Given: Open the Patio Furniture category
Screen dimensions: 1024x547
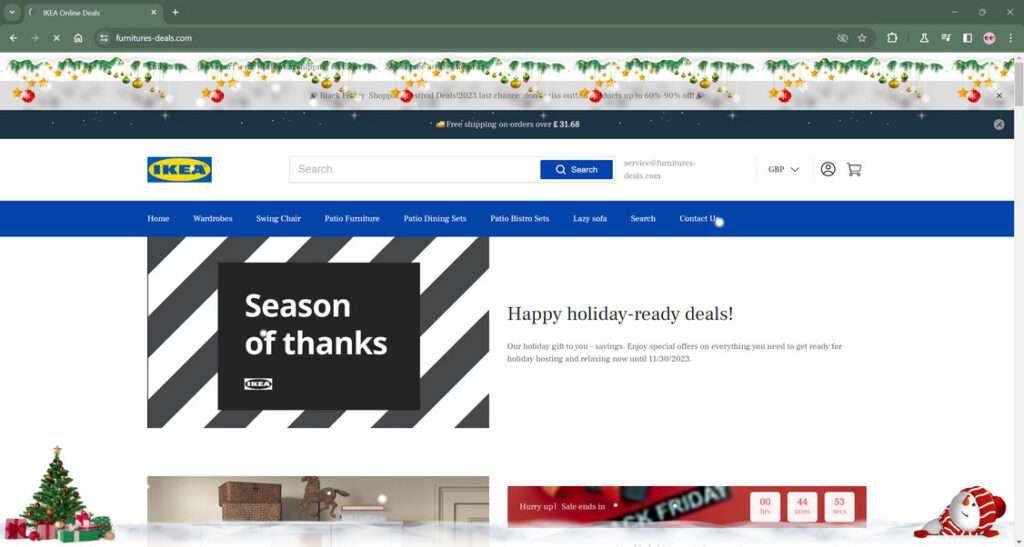Looking at the screenshot, I should pos(352,219).
